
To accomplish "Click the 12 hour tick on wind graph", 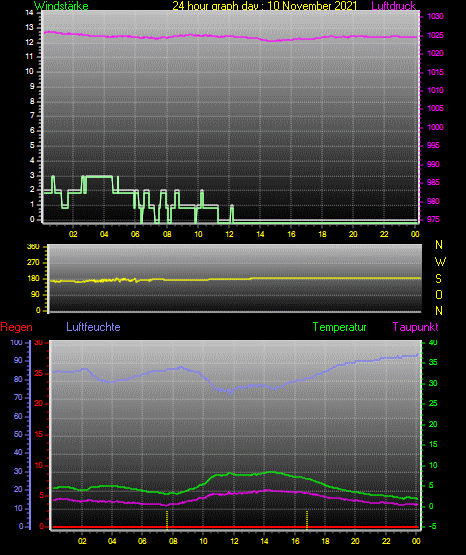I will (229, 234).
